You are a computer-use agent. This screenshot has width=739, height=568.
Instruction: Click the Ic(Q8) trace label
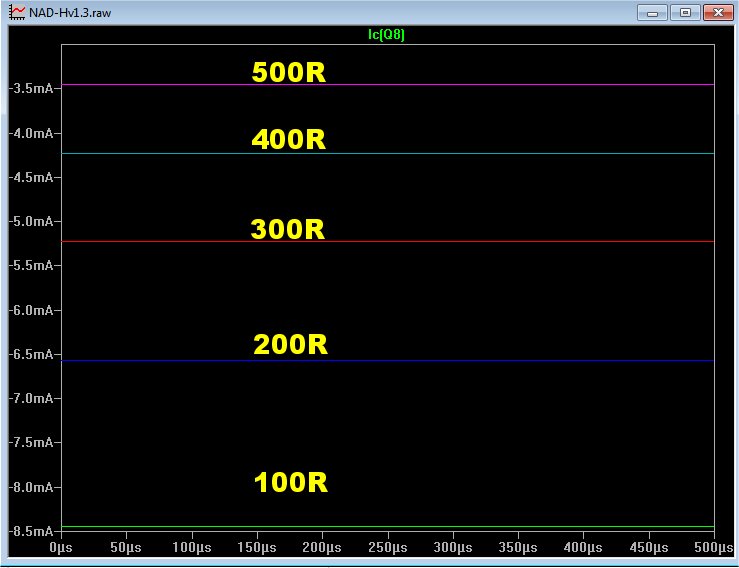point(386,34)
